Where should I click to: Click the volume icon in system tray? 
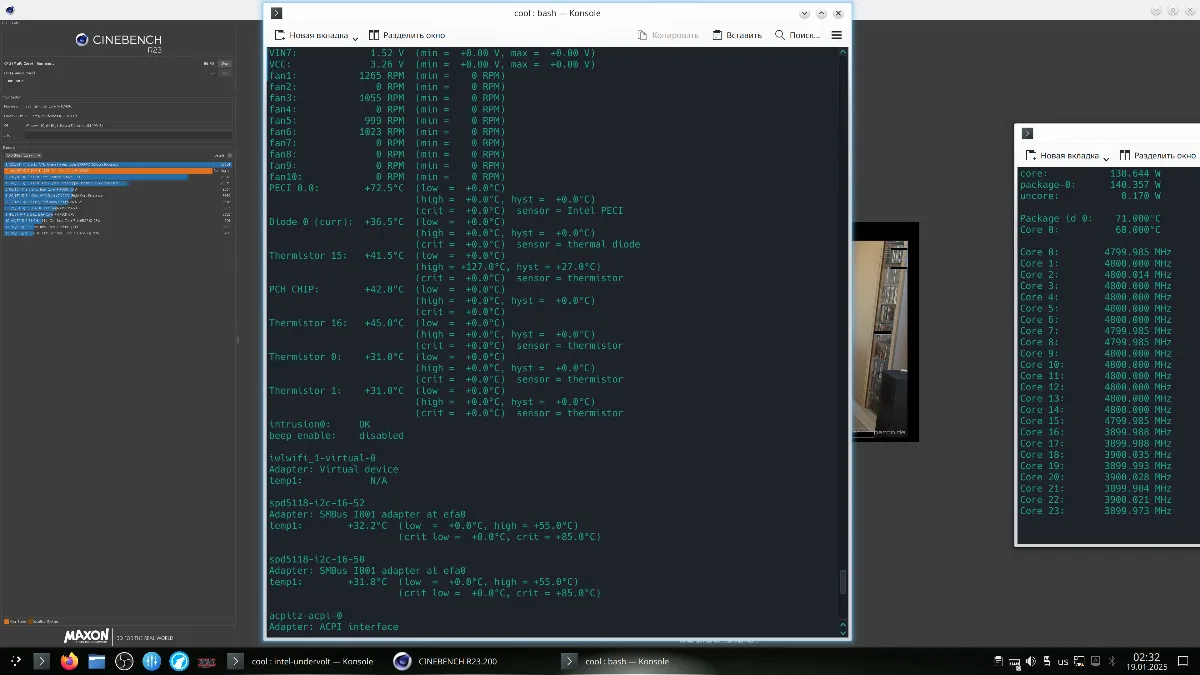[x=1030, y=661]
